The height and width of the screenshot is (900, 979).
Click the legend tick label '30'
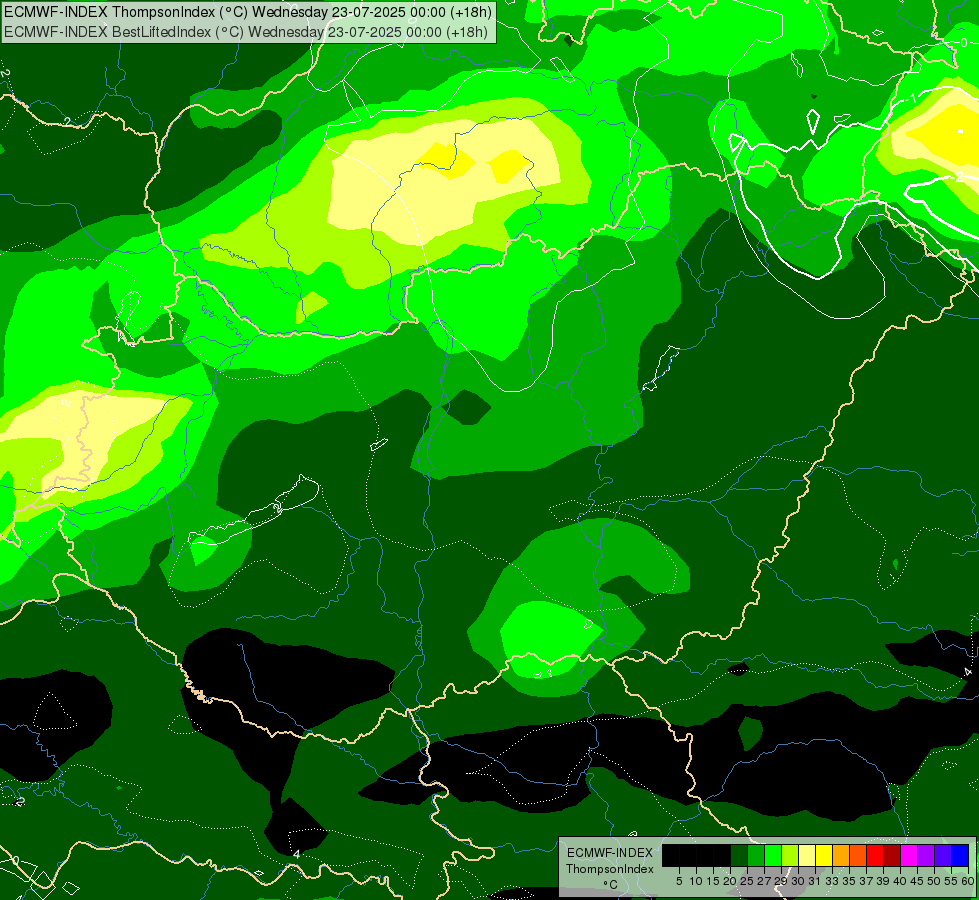(798, 881)
